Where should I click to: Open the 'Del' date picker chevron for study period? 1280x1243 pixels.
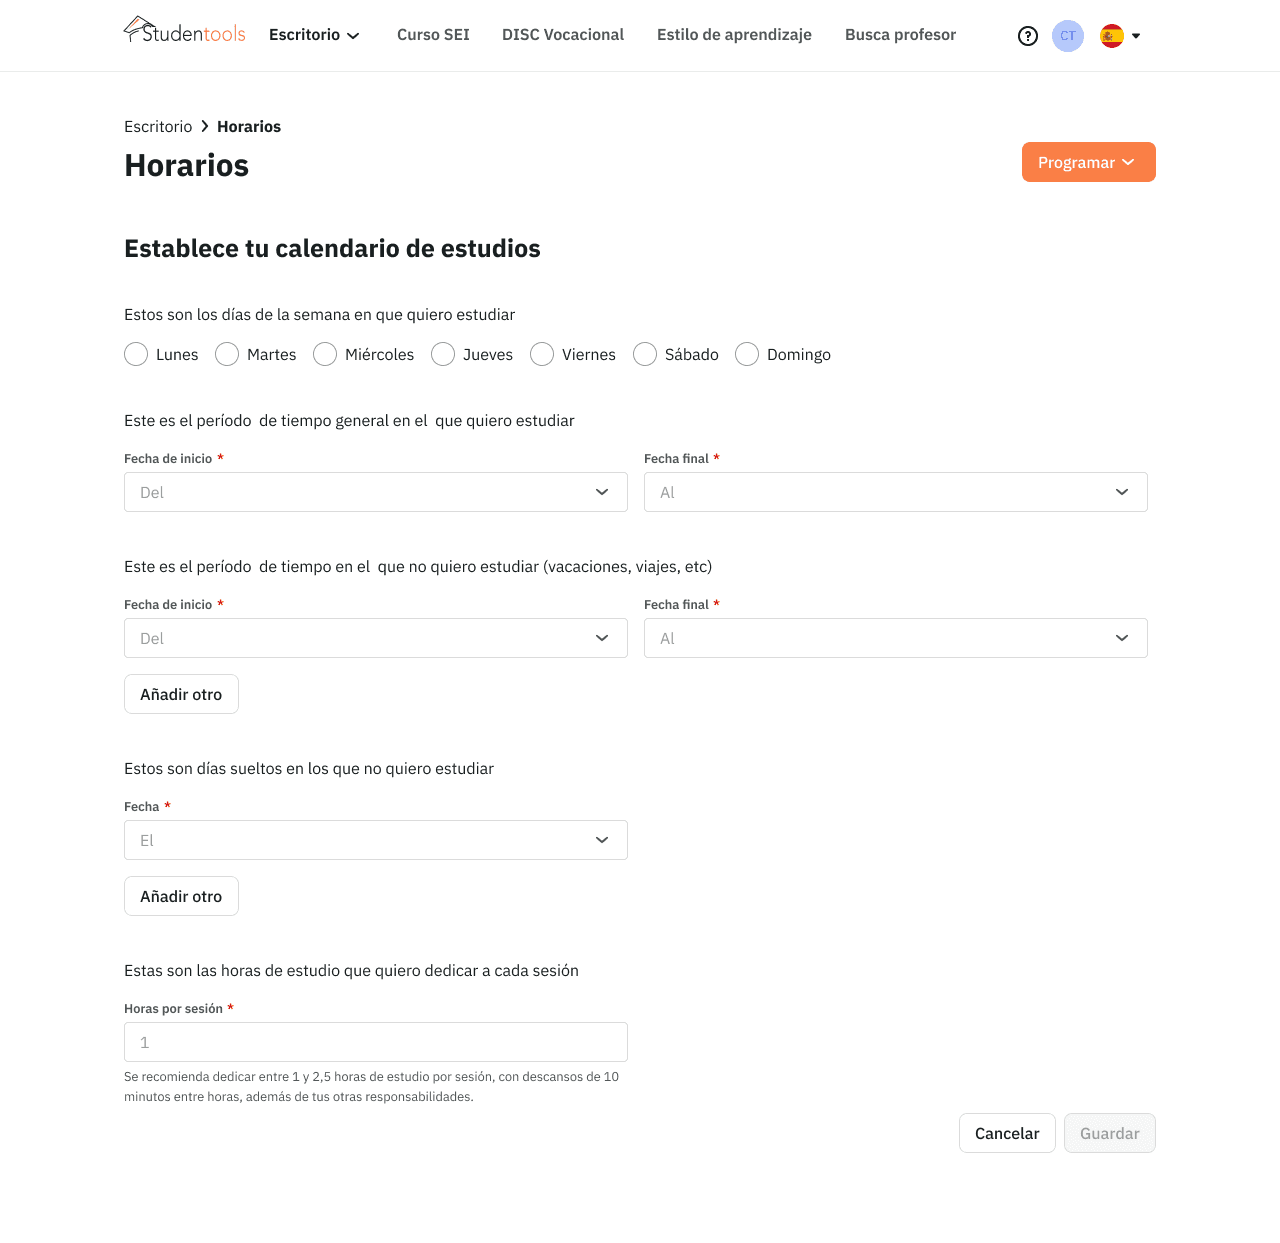click(x=602, y=492)
